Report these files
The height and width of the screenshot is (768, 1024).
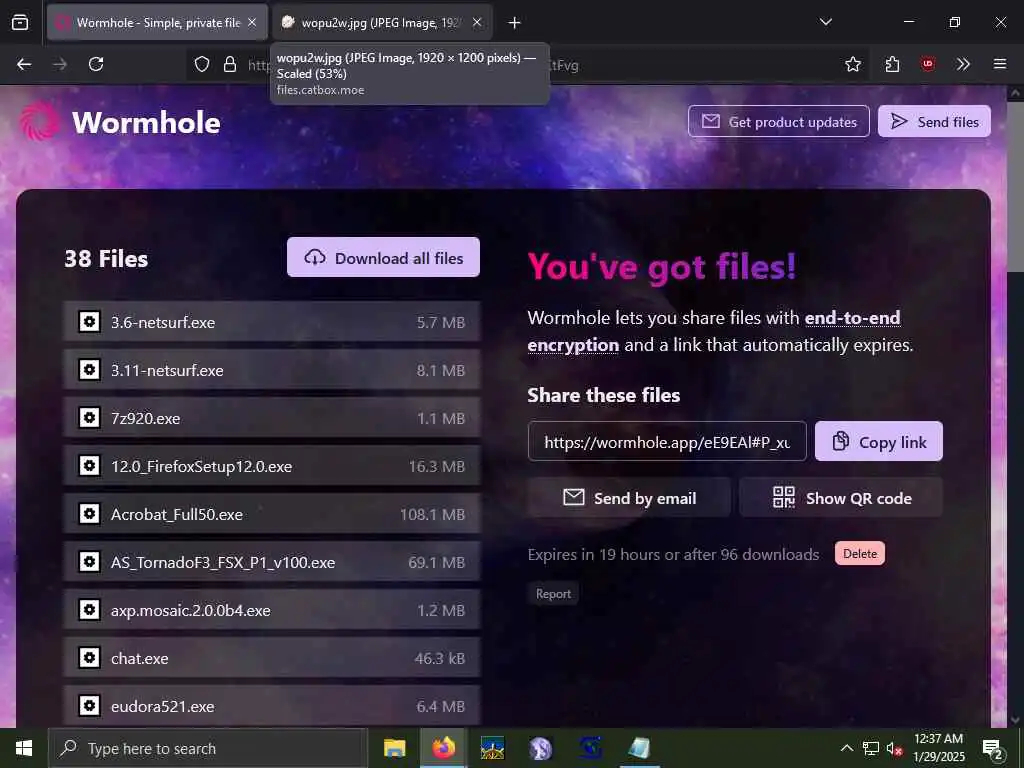(x=553, y=594)
